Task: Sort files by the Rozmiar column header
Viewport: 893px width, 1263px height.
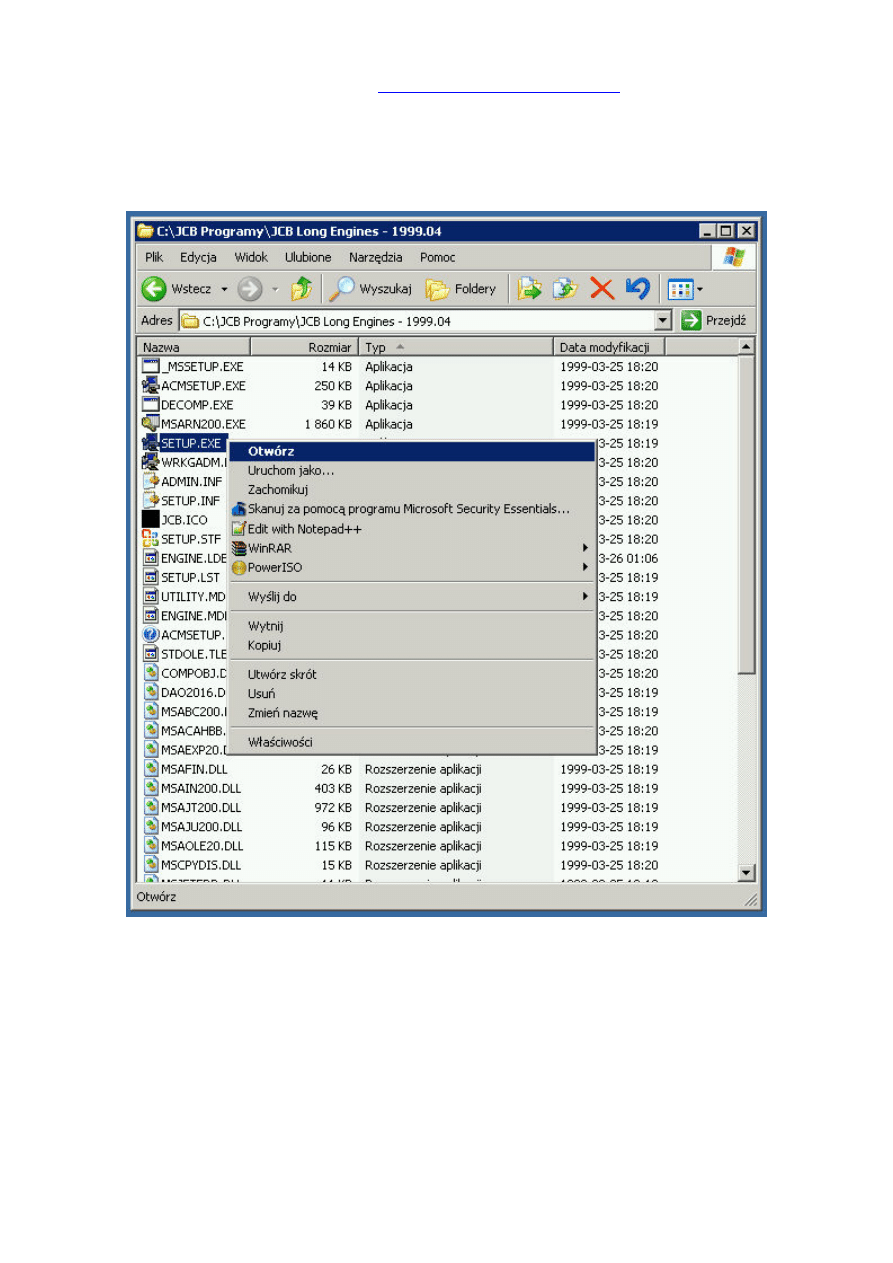Action: click(304, 347)
